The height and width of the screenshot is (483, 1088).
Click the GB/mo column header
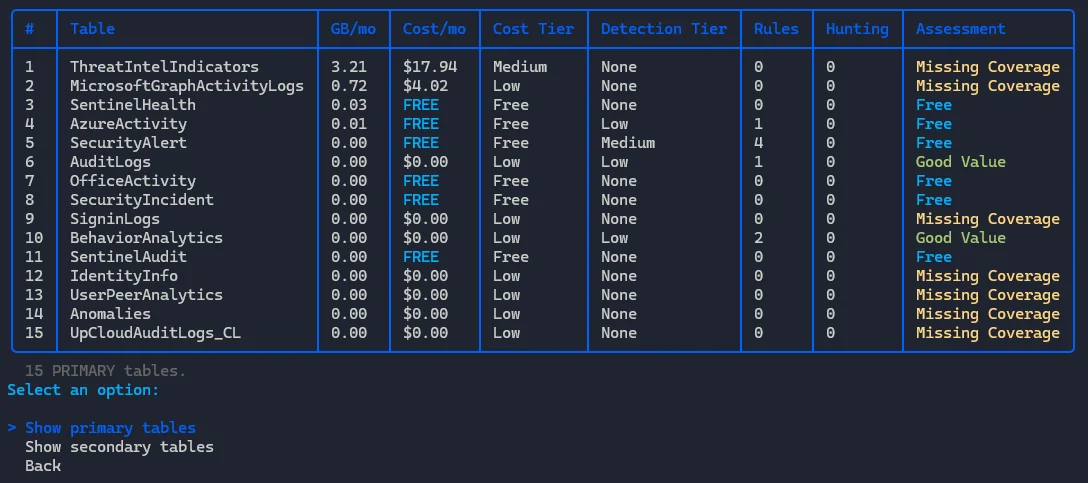click(353, 29)
